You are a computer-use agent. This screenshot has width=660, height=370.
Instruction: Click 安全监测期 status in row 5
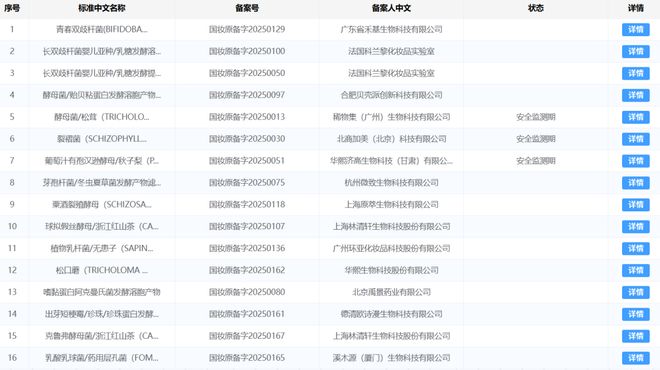point(536,117)
